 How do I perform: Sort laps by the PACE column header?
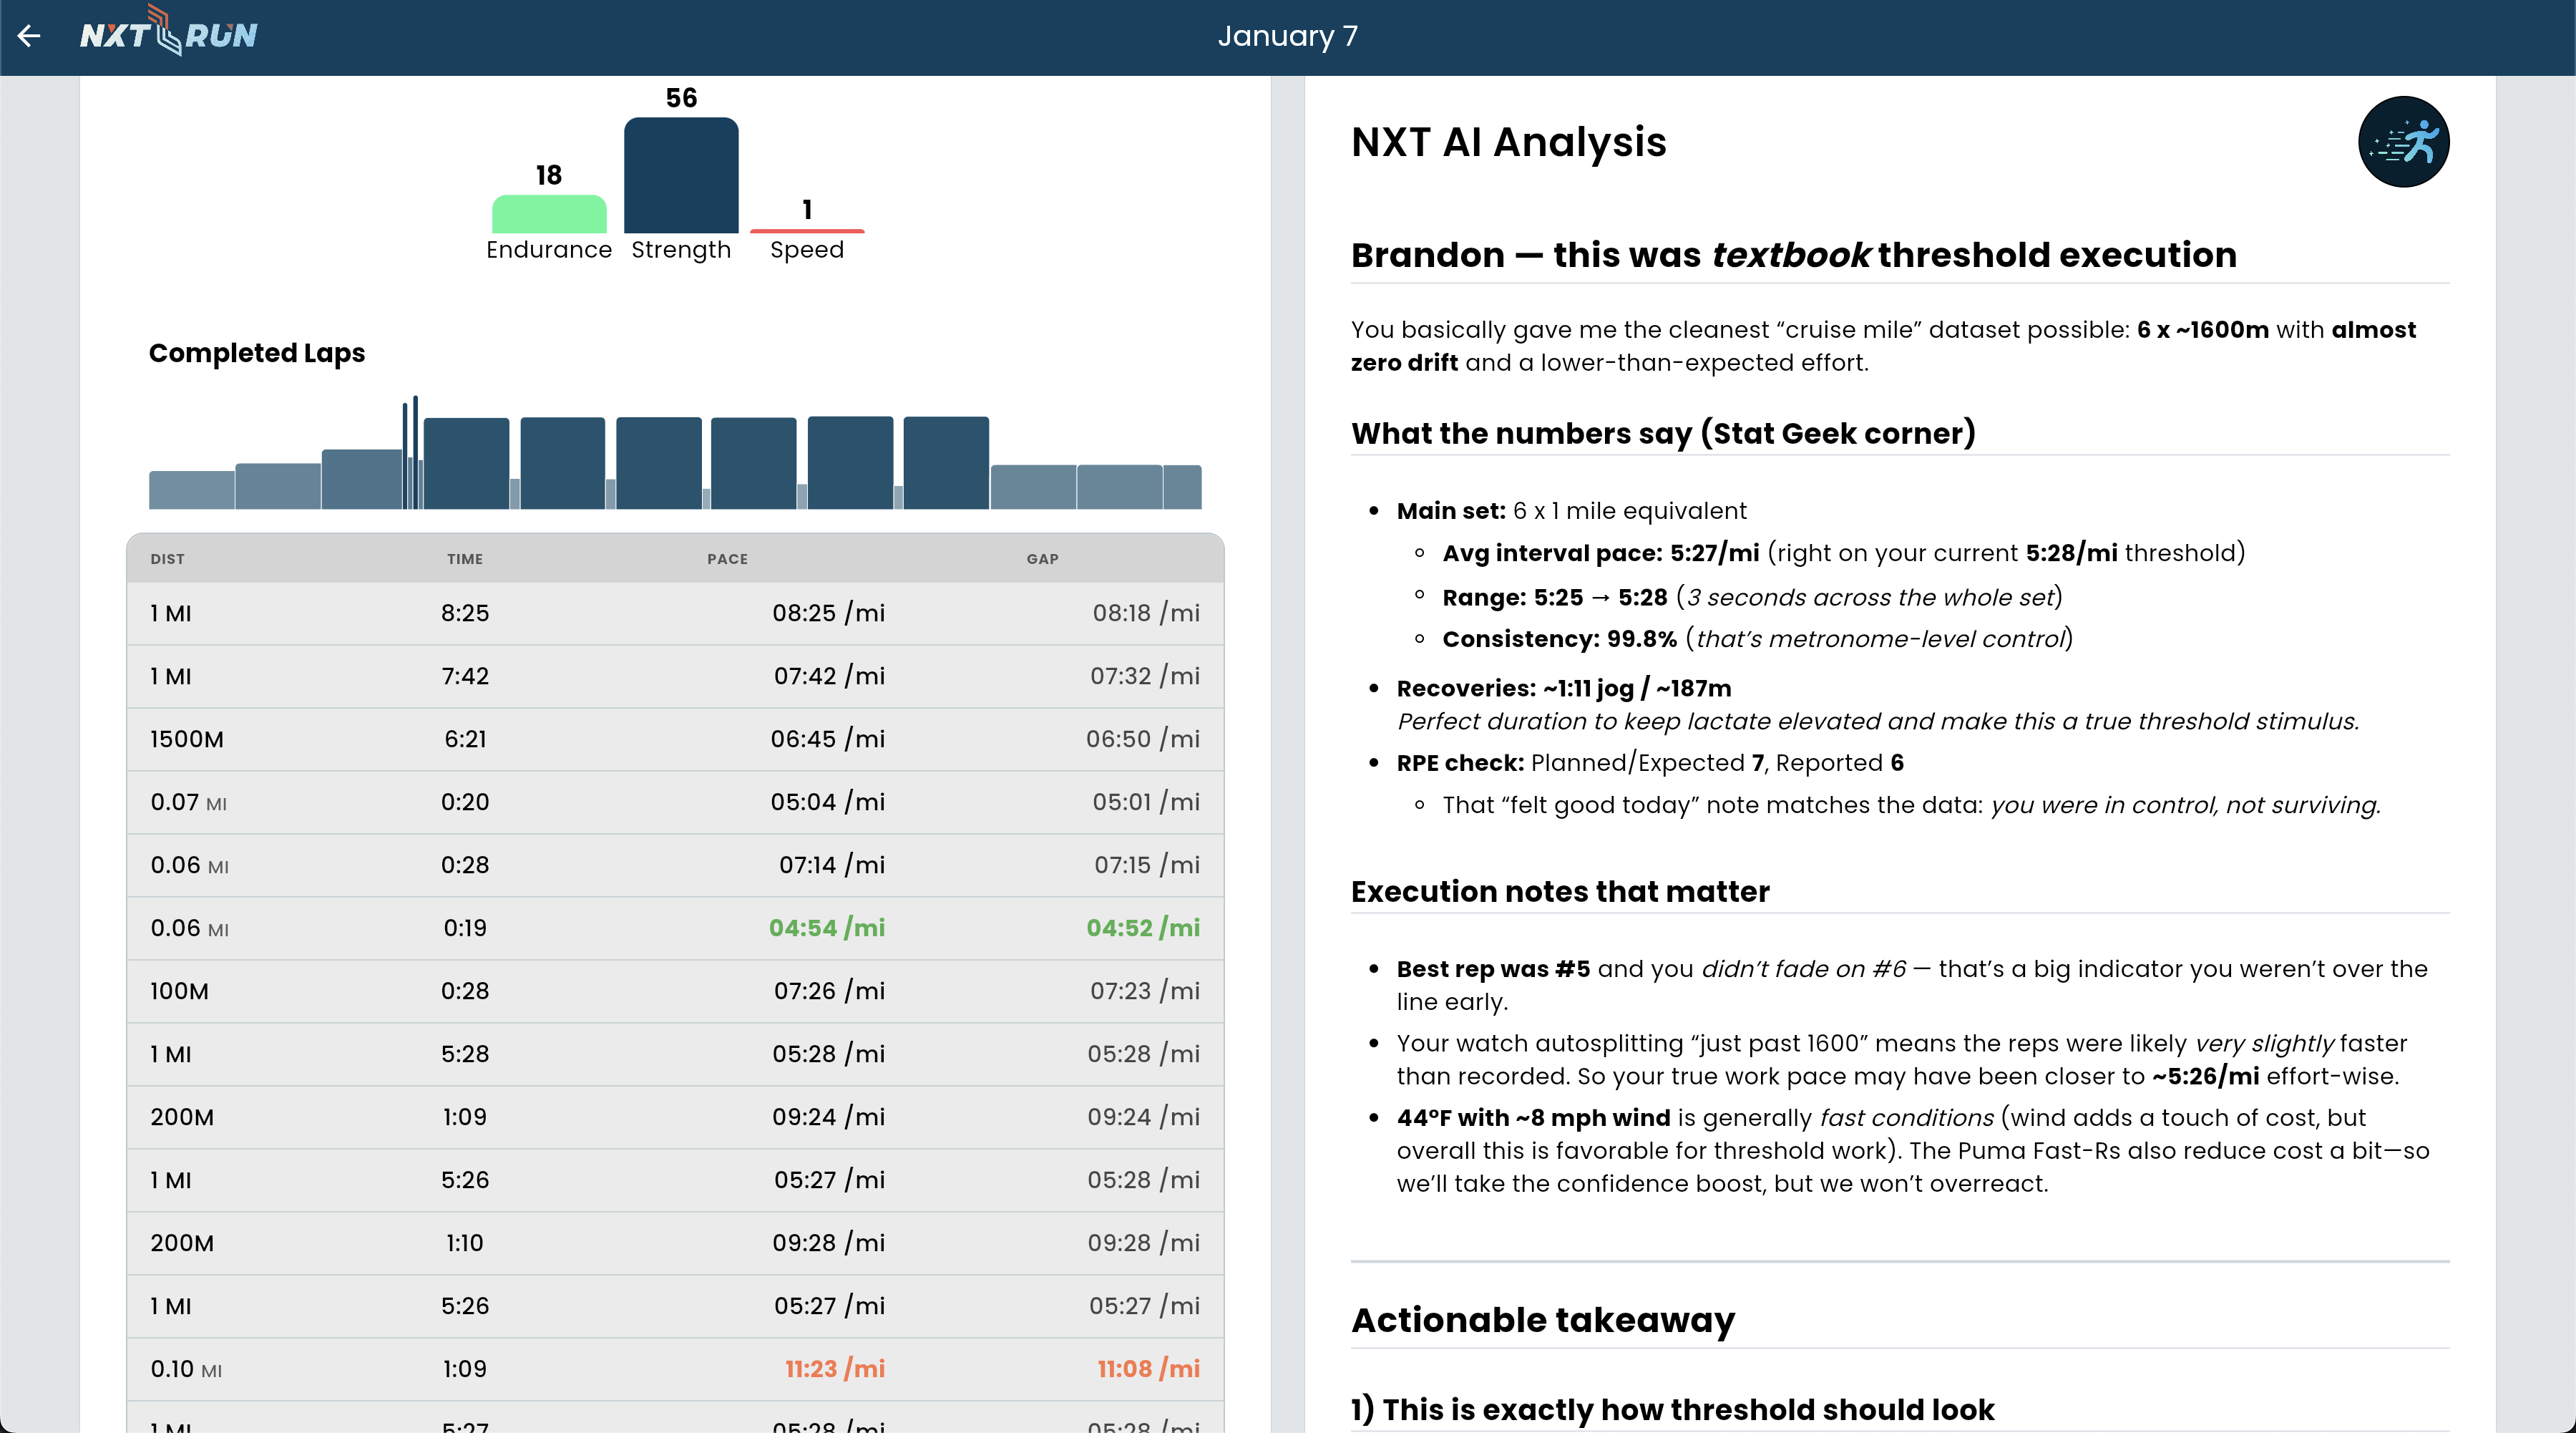click(x=727, y=559)
